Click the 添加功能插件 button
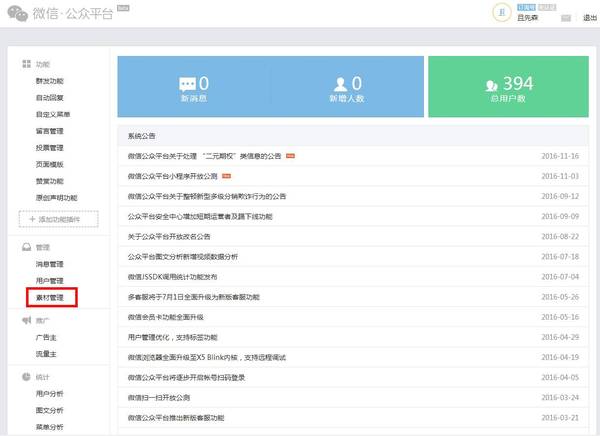Screen dimensions: 600x436 [59, 219]
